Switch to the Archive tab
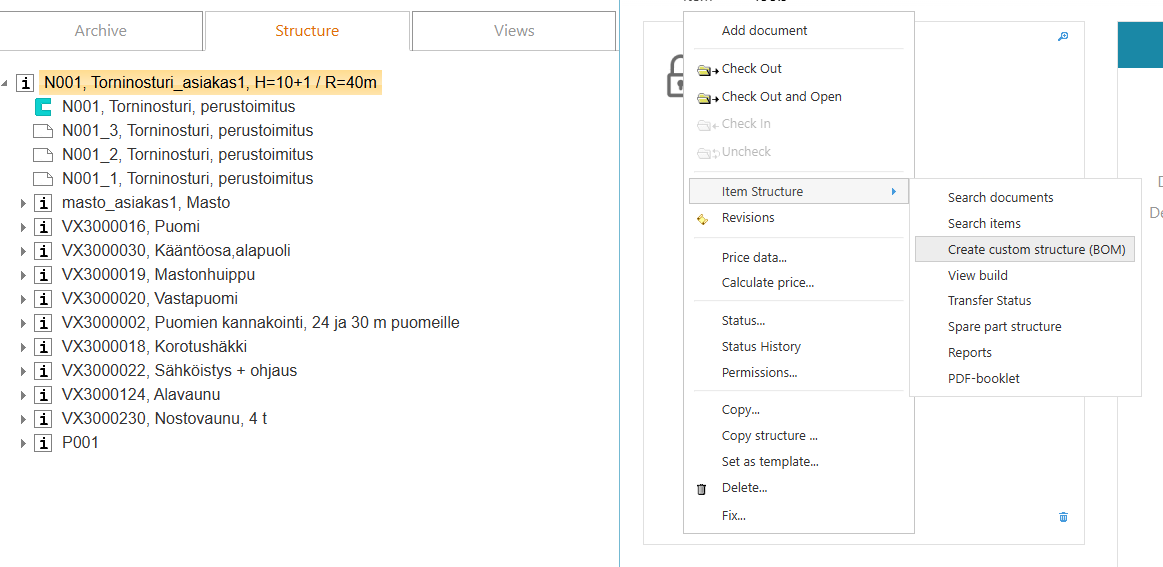 pos(101,31)
